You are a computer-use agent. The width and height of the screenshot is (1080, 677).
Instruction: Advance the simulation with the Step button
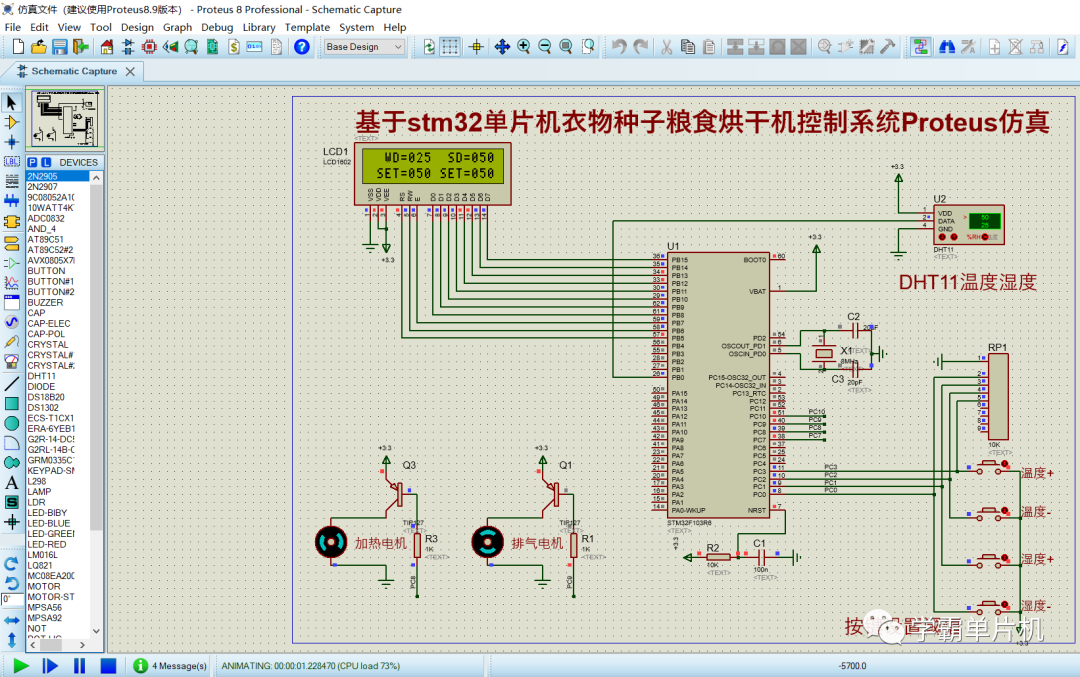click(x=50, y=665)
